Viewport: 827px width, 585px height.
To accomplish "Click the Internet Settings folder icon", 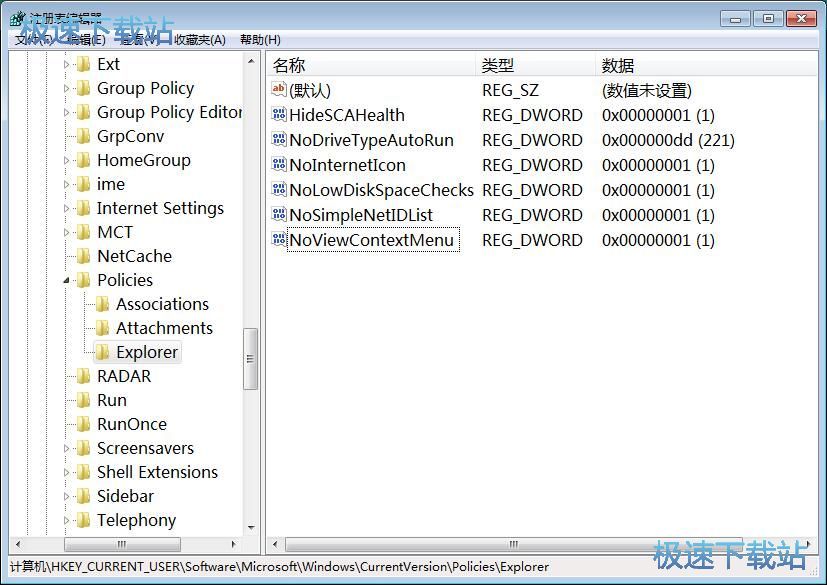I will pos(83,208).
